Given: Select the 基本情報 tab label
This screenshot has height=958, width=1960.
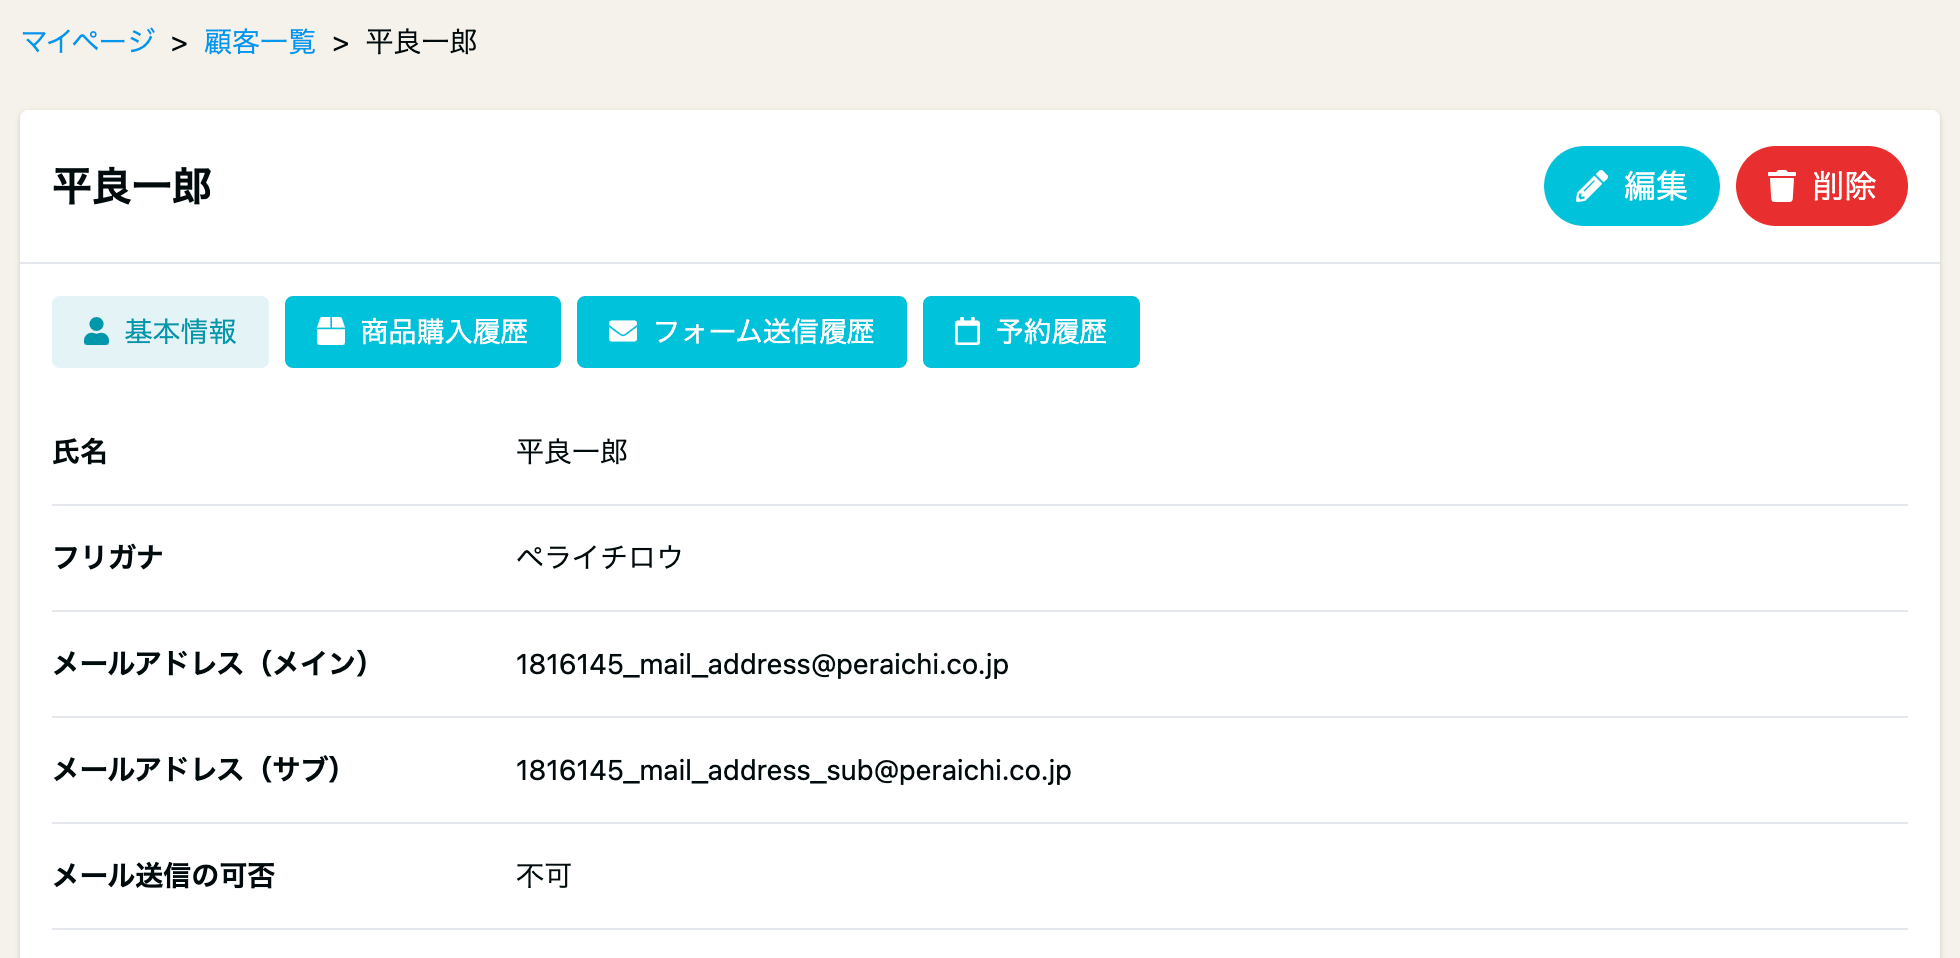Looking at the screenshot, I should point(180,332).
